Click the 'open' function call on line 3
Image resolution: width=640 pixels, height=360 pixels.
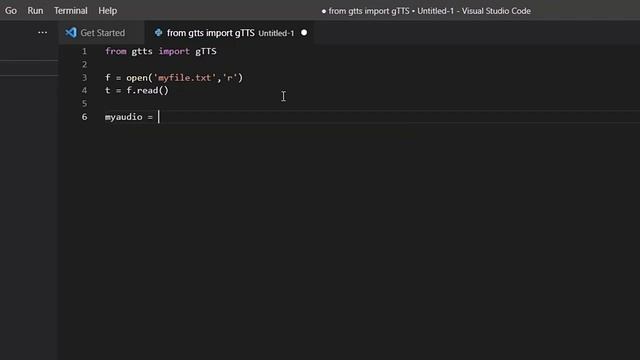pyautogui.click(x=137, y=78)
